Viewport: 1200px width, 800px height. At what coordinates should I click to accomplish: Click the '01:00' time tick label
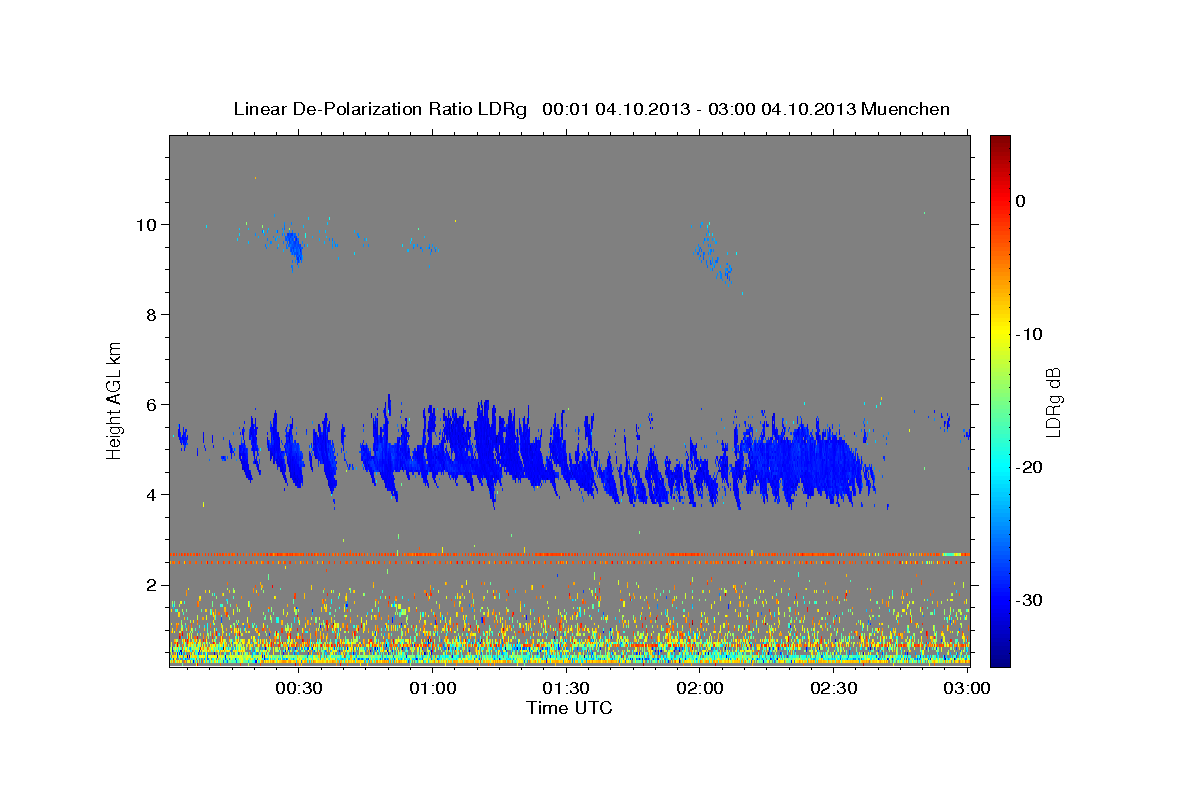pyautogui.click(x=433, y=689)
